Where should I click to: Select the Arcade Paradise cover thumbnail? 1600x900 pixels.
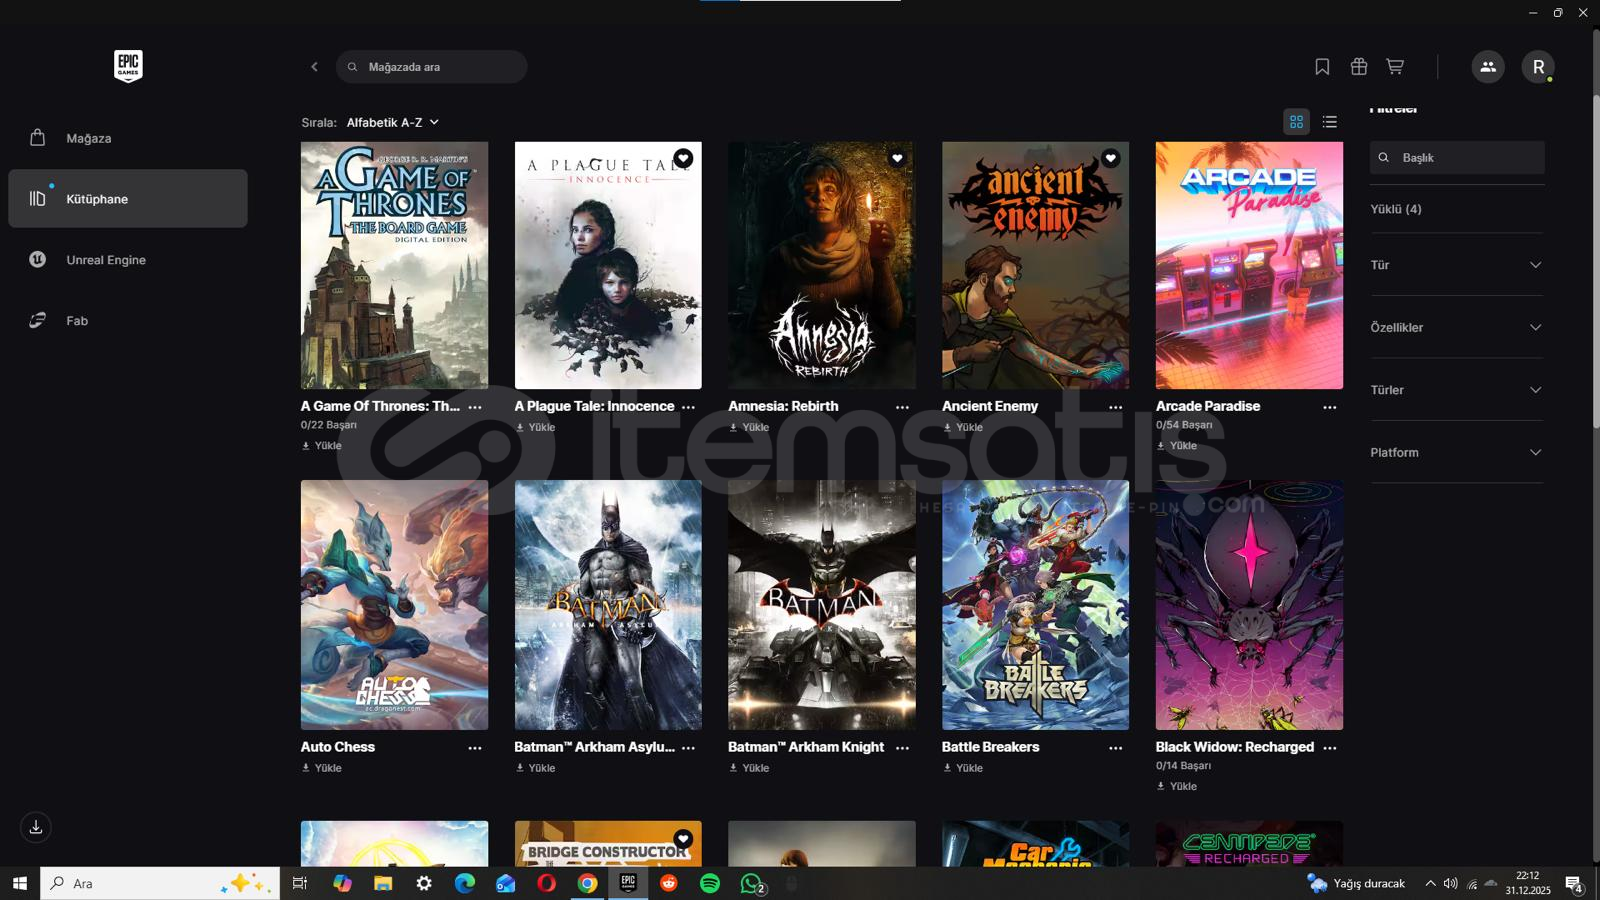[x=1249, y=265]
